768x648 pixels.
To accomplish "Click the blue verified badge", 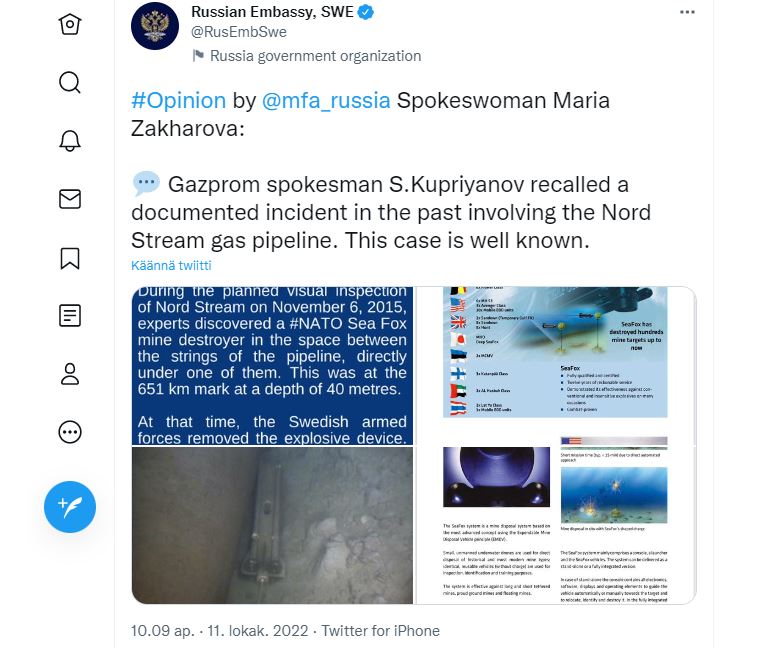I will (365, 12).
